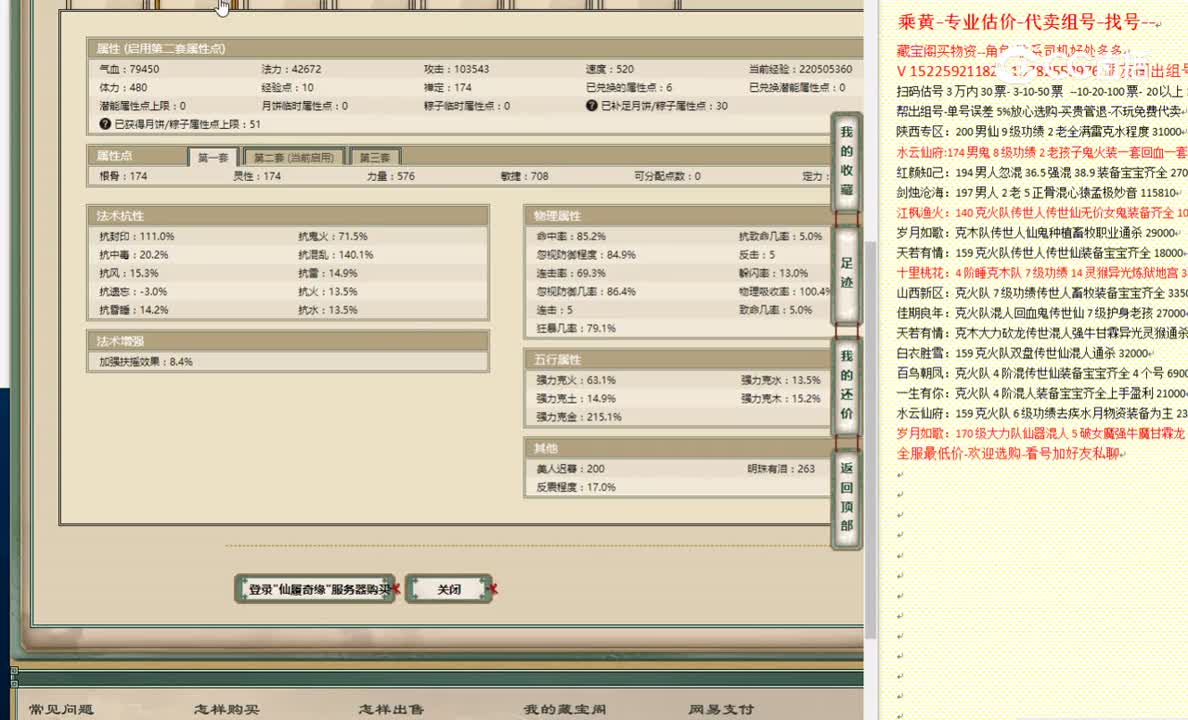Open the 怎样出售 footer link
The height and width of the screenshot is (720, 1188).
[391, 709]
